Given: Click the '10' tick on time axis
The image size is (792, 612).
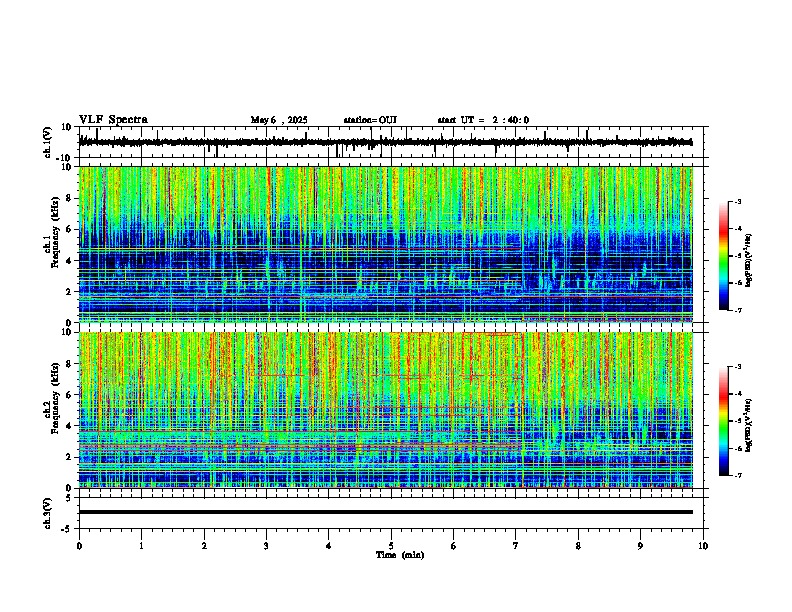Looking at the screenshot, I should pyautogui.click(x=703, y=545).
